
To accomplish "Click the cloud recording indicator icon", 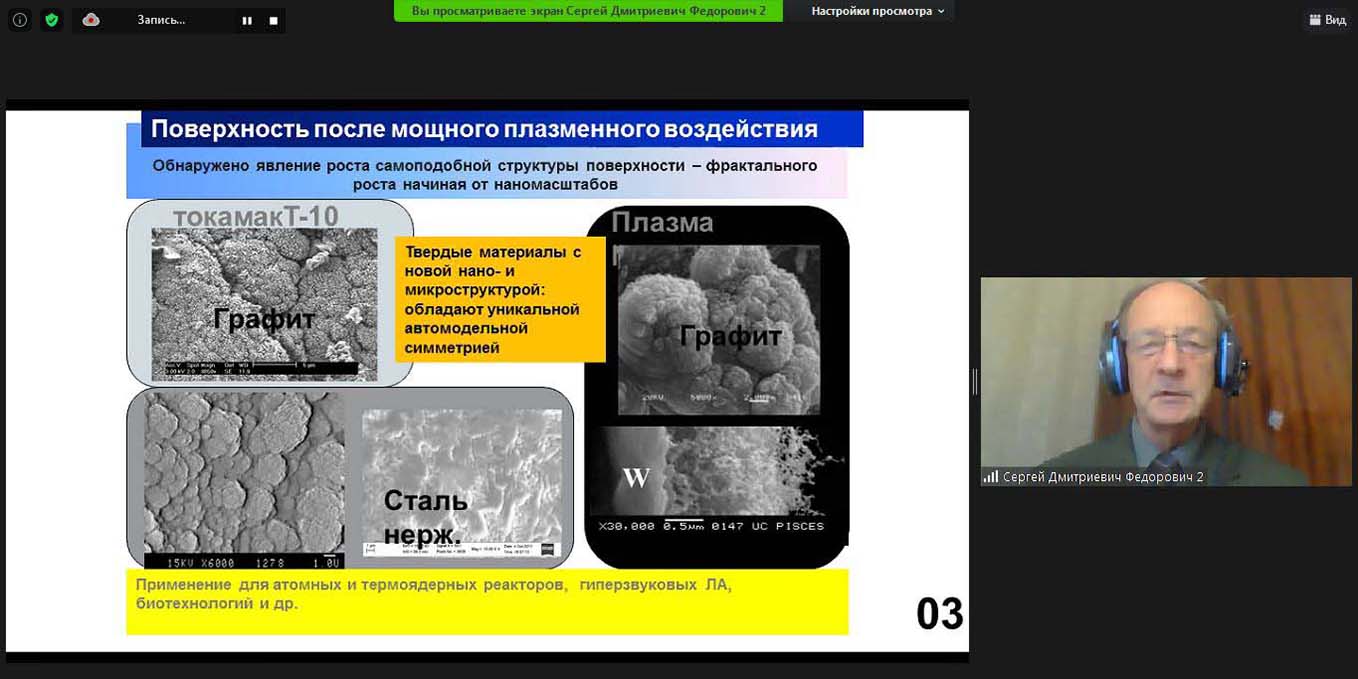I will [x=91, y=20].
